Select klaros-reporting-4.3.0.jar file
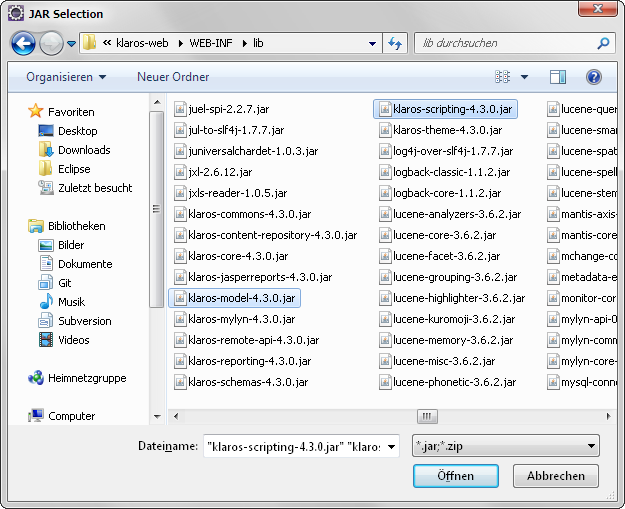The width and height of the screenshot is (625, 509). 243,361
